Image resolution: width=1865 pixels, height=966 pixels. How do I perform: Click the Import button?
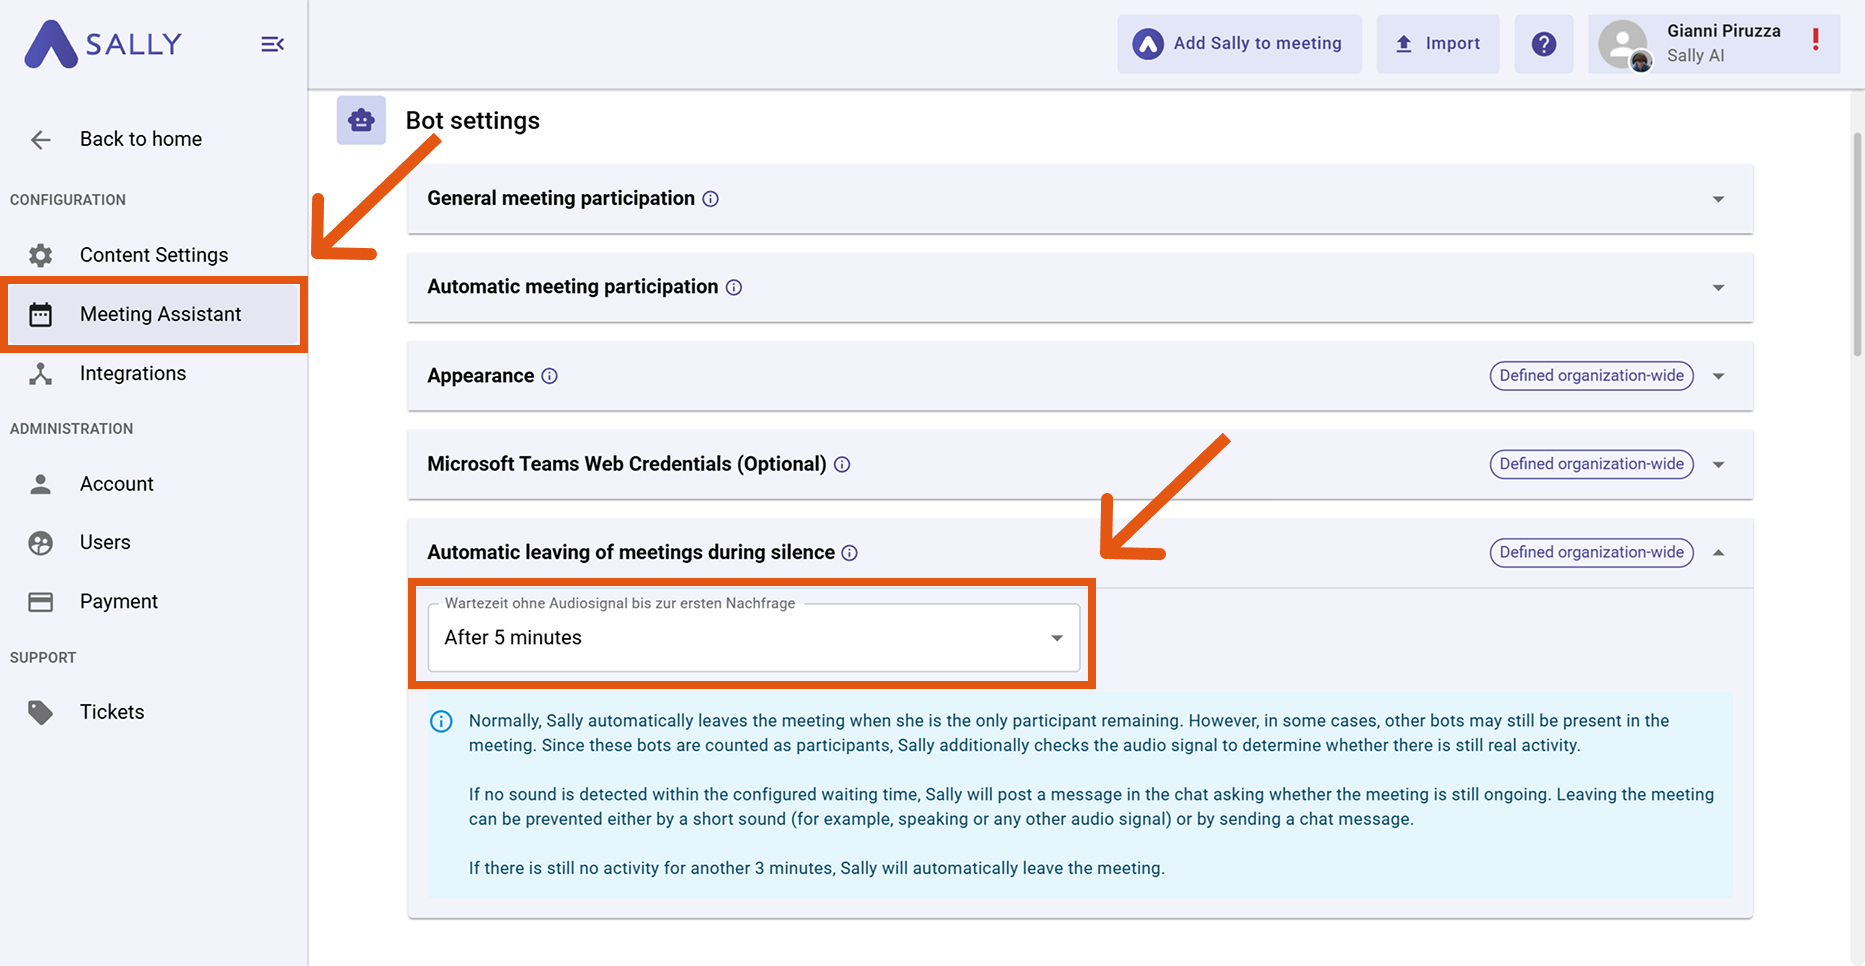coord(1438,43)
